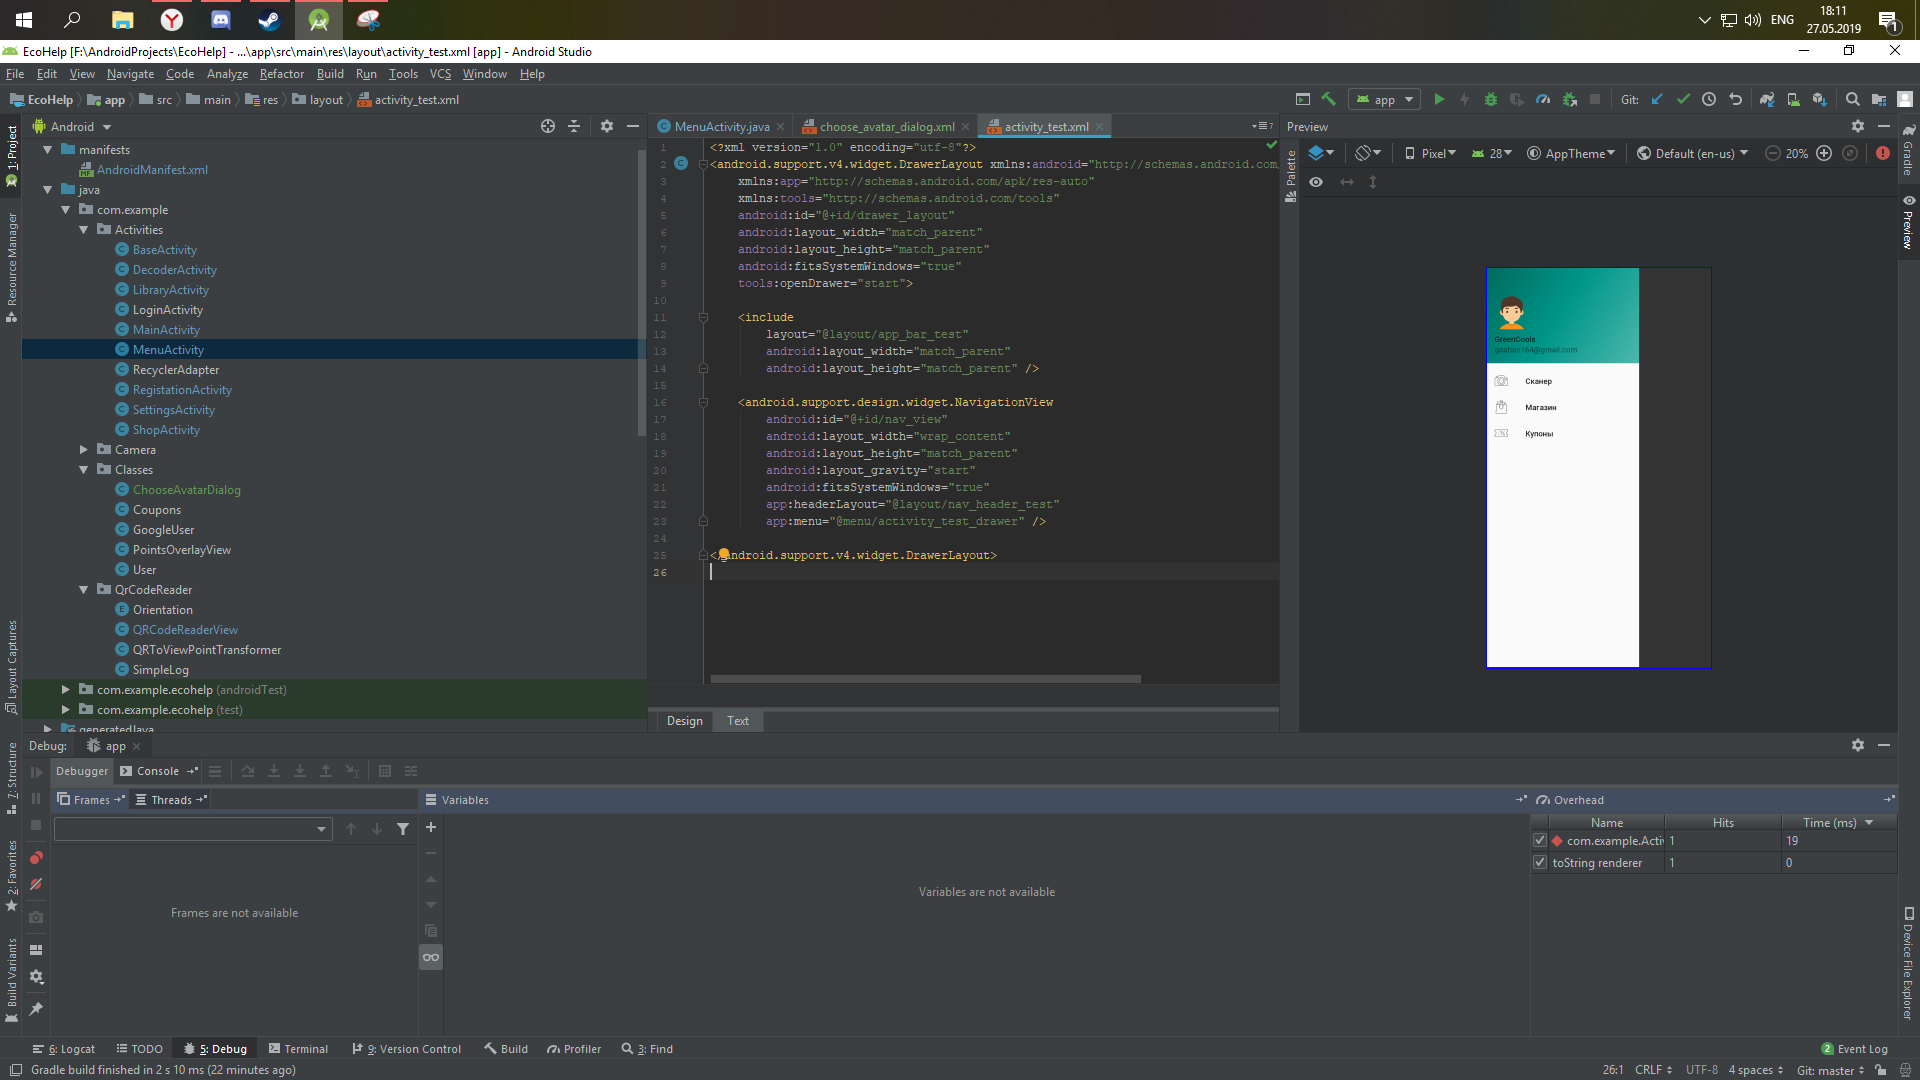1920x1080 pixels.
Task: Click the design surface layers icon
Action: tap(1320, 153)
